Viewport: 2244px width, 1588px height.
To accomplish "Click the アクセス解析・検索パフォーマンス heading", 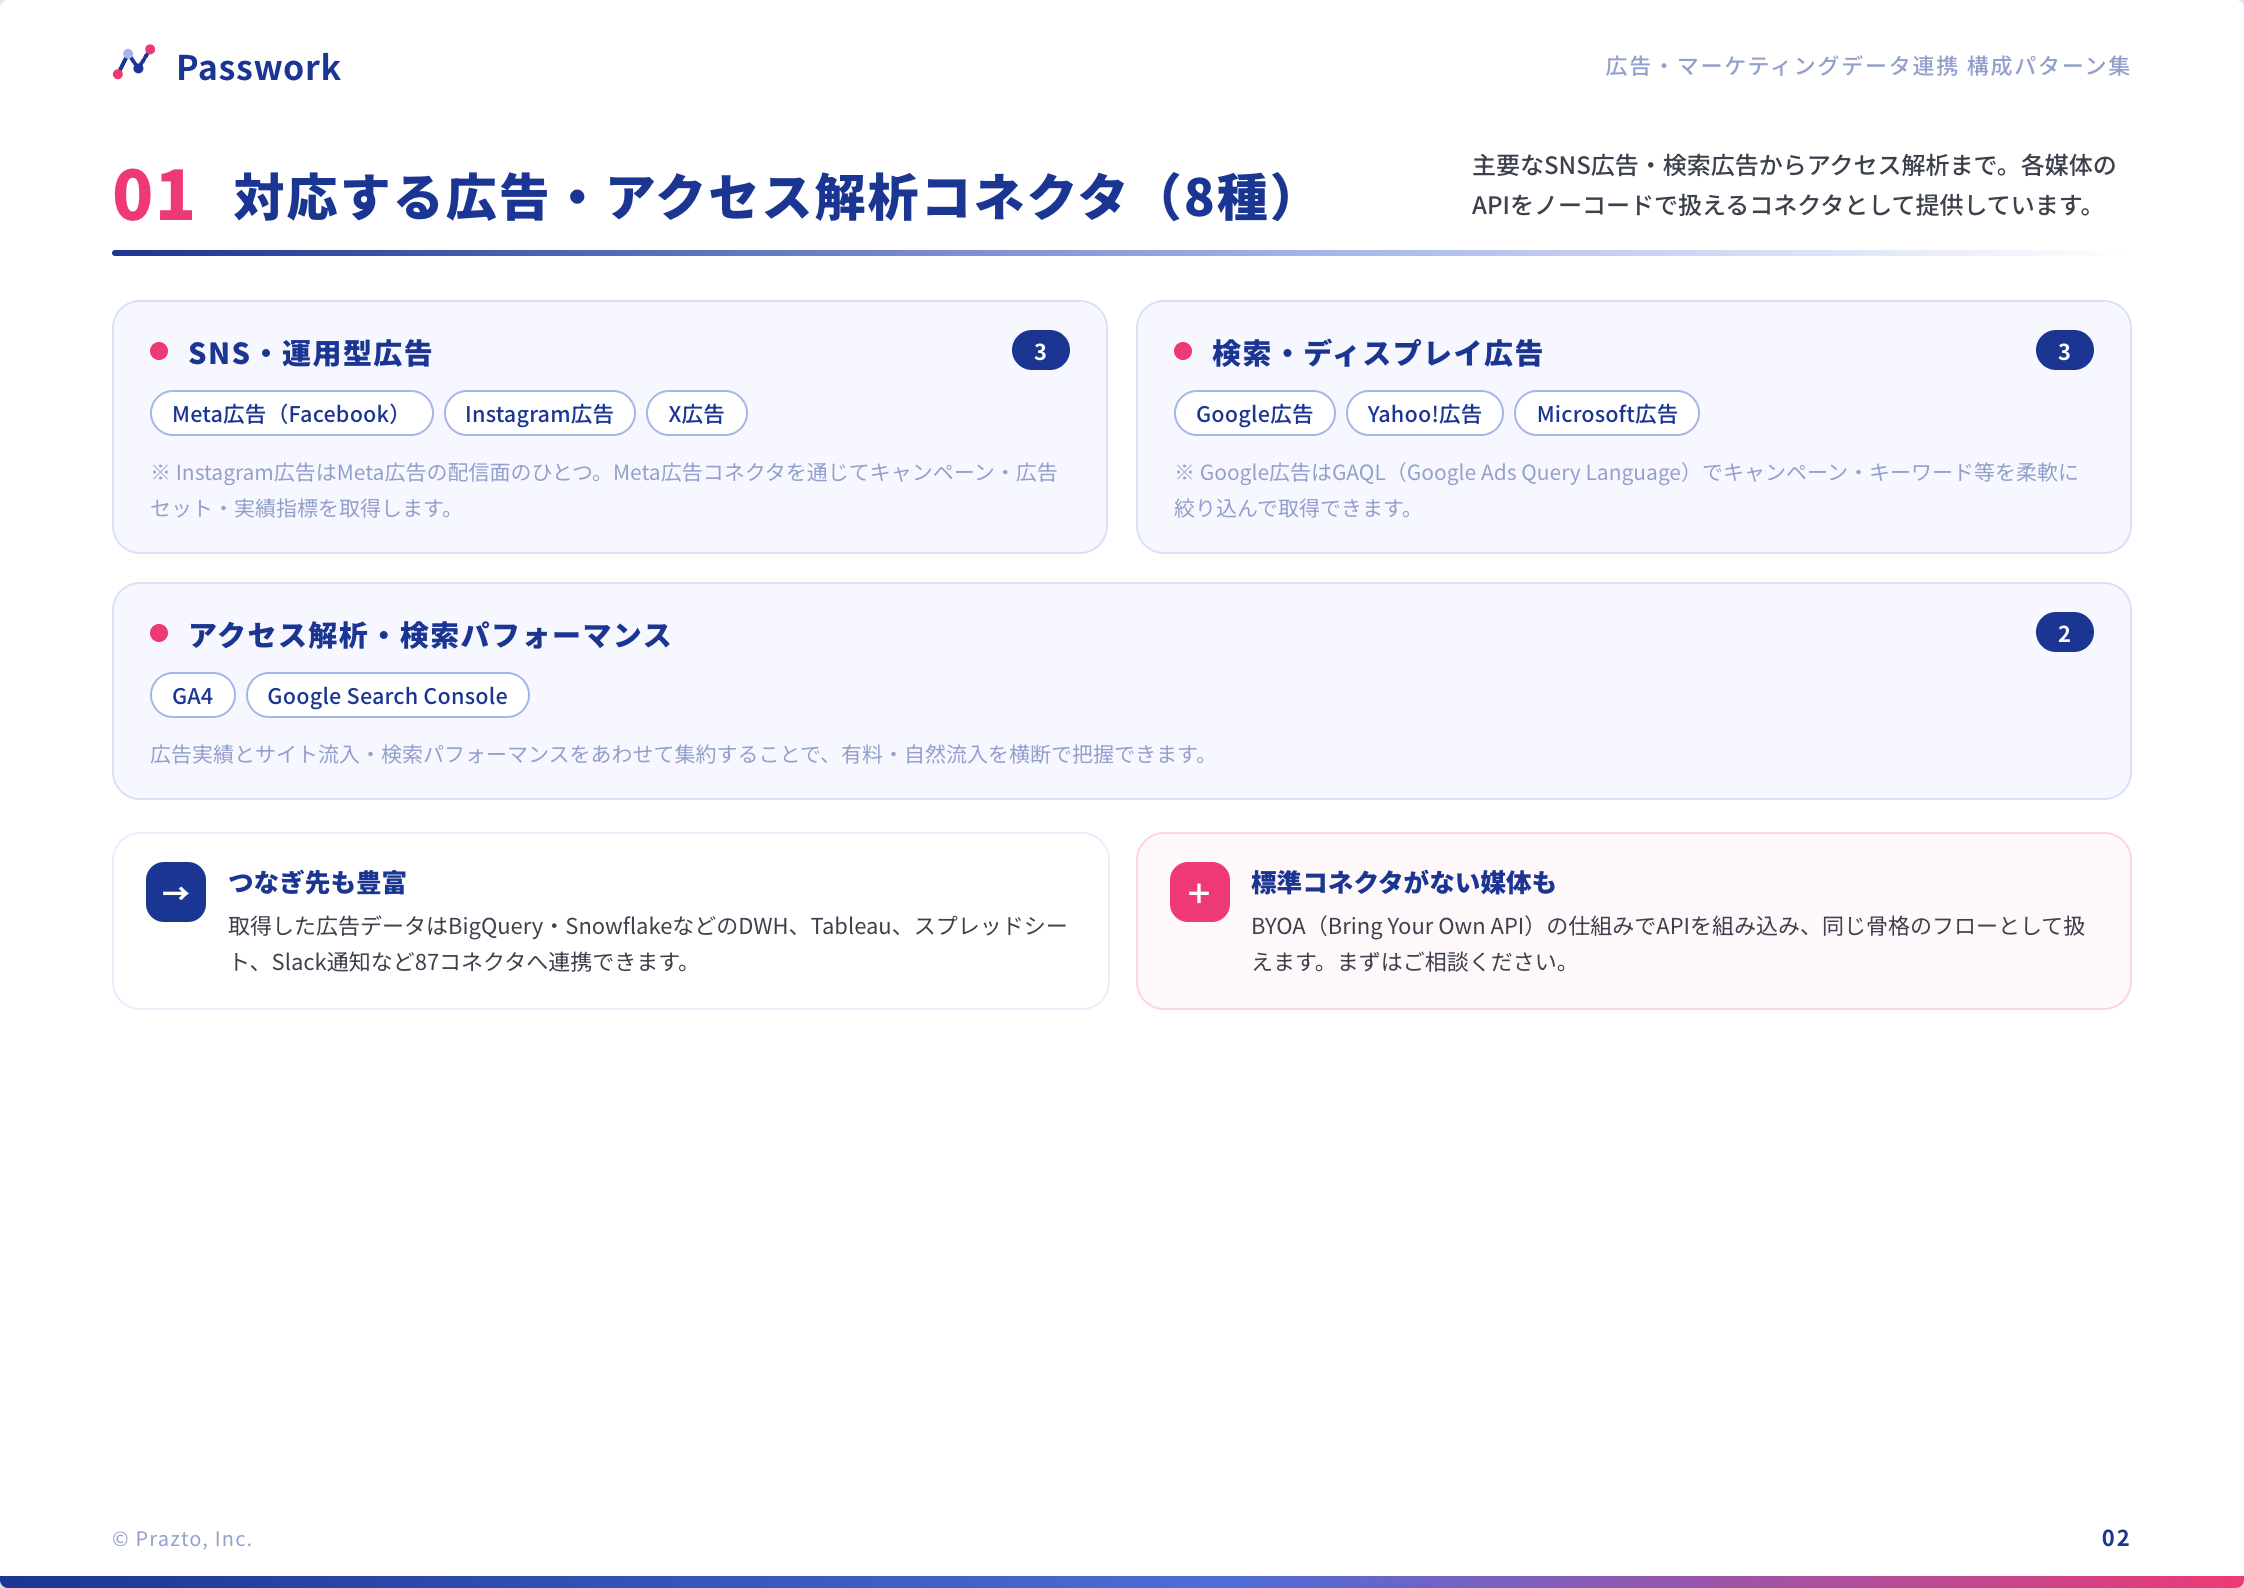I will pyautogui.click(x=429, y=635).
